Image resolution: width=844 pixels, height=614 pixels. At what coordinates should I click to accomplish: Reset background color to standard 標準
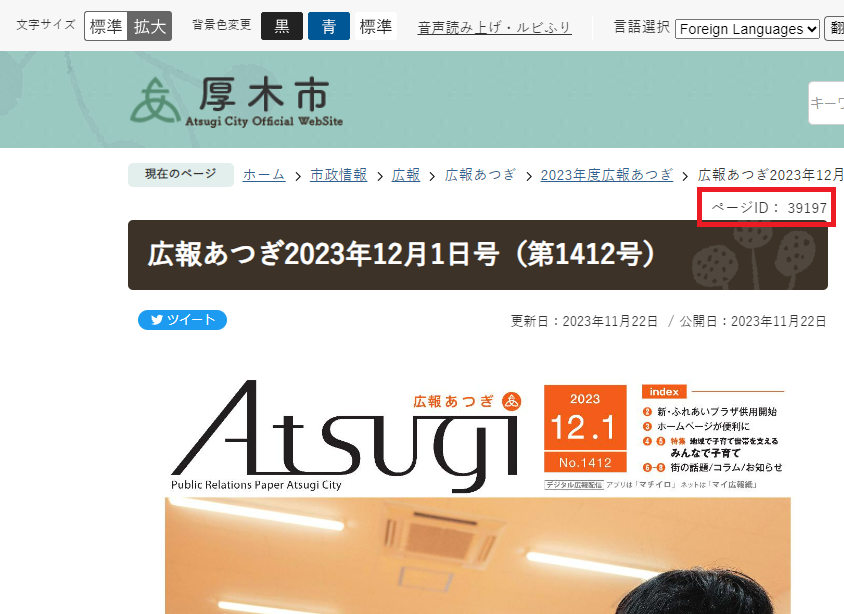[x=376, y=27]
